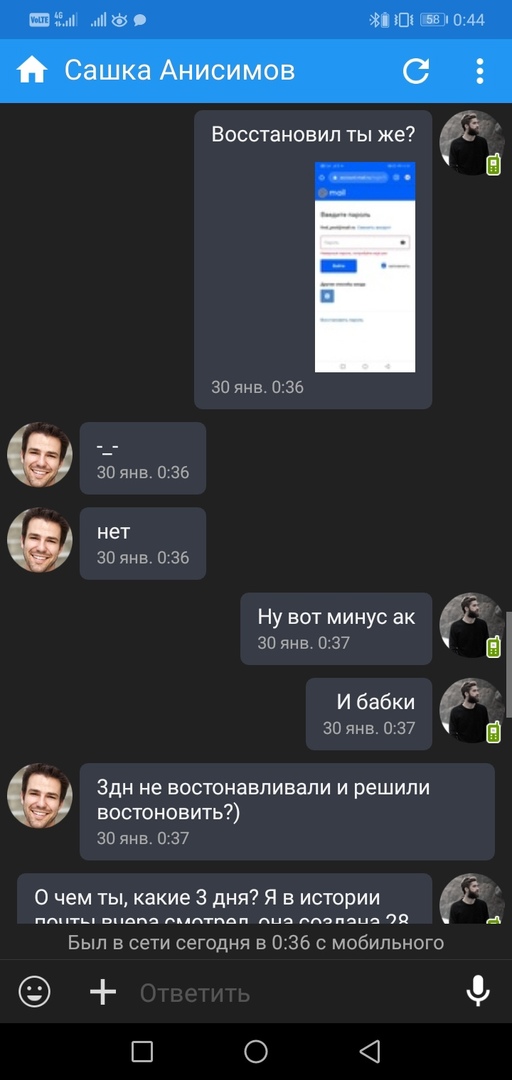Tap the plus attachment icon
Viewport: 512px width, 1080px height.
tap(103, 993)
